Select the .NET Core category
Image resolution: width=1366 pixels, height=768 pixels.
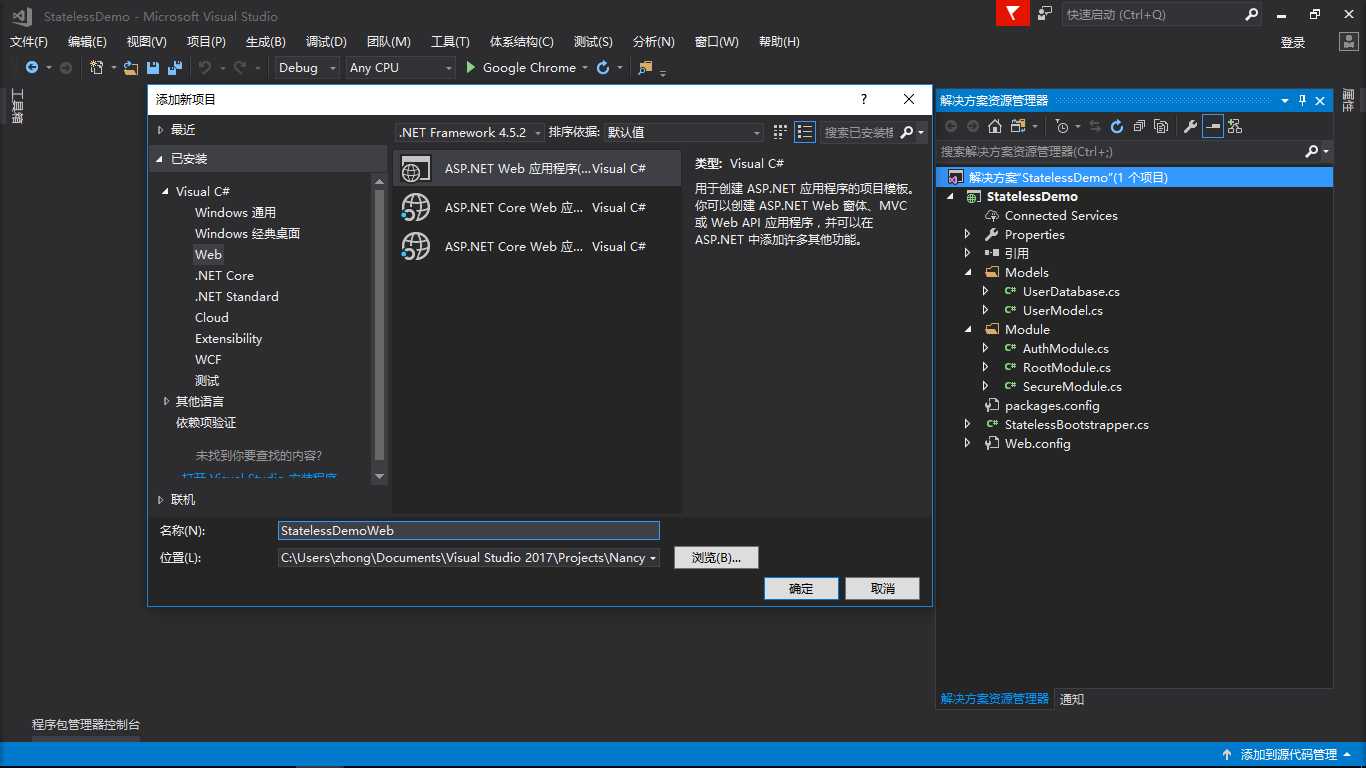[x=224, y=275]
